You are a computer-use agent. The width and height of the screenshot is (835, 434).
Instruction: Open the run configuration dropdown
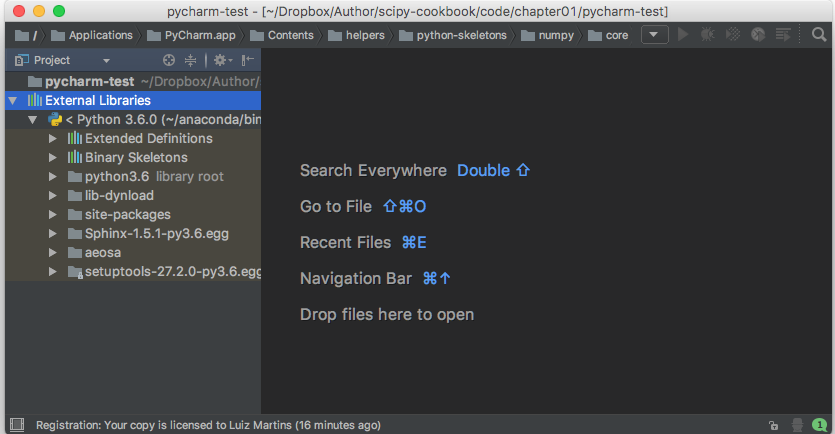(654, 35)
